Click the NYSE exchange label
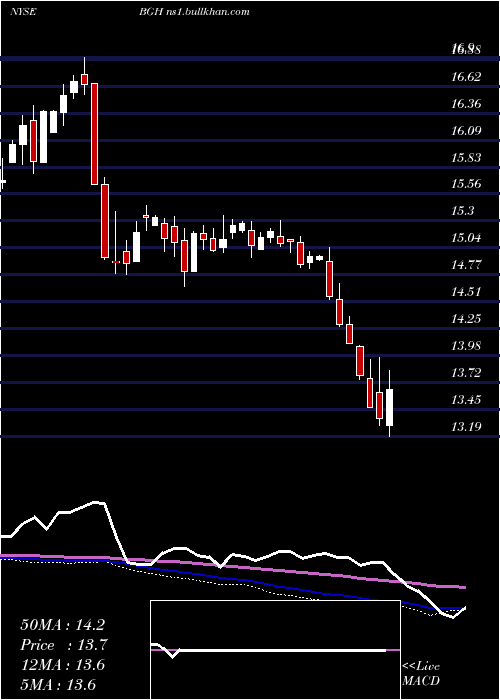This screenshot has height=700, width=500. pyautogui.click(x=23, y=12)
